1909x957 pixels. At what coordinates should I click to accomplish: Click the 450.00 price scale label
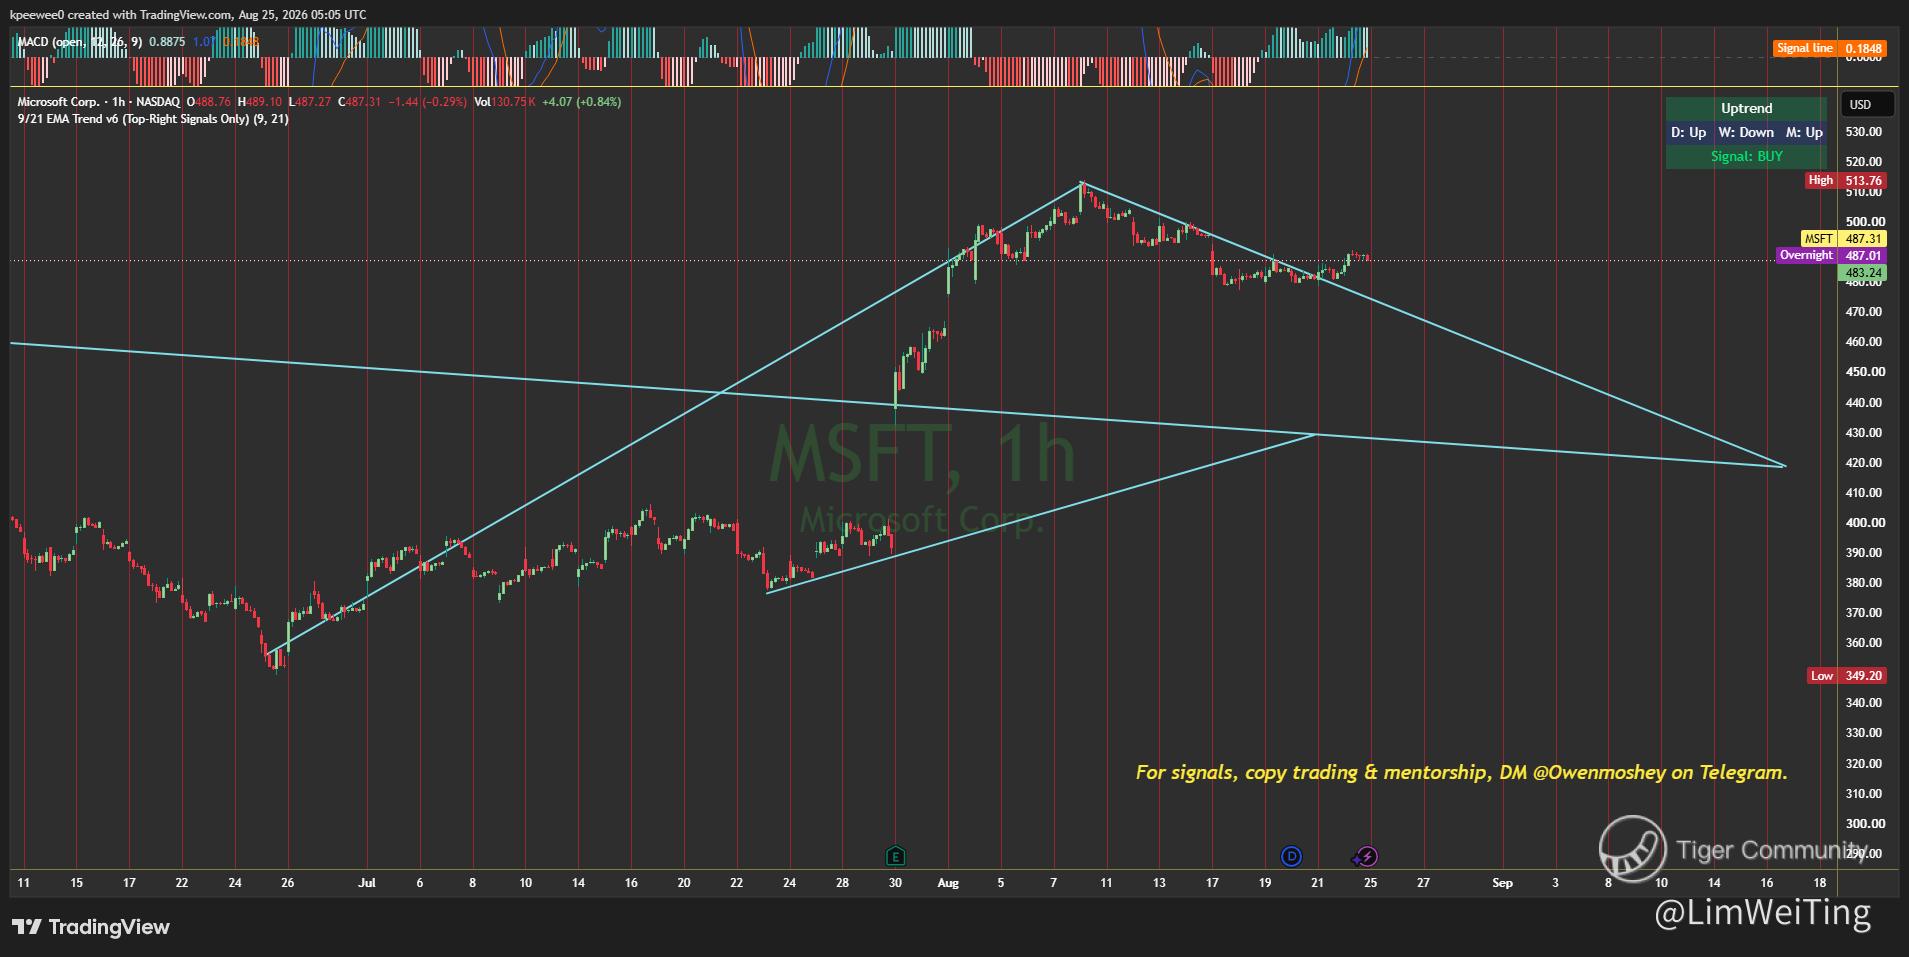click(1864, 372)
